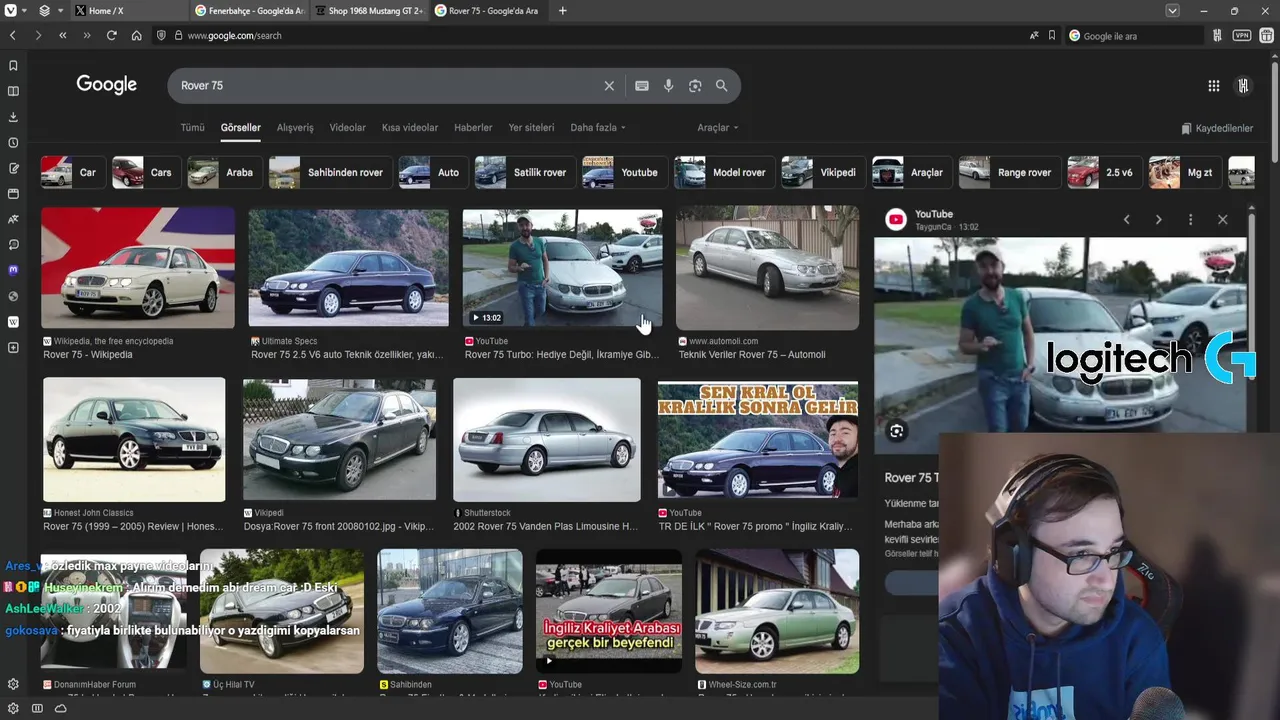The width and height of the screenshot is (1280, 720).
Task: Open Google Lens image search icon
Action: click(x=695, y=86)
